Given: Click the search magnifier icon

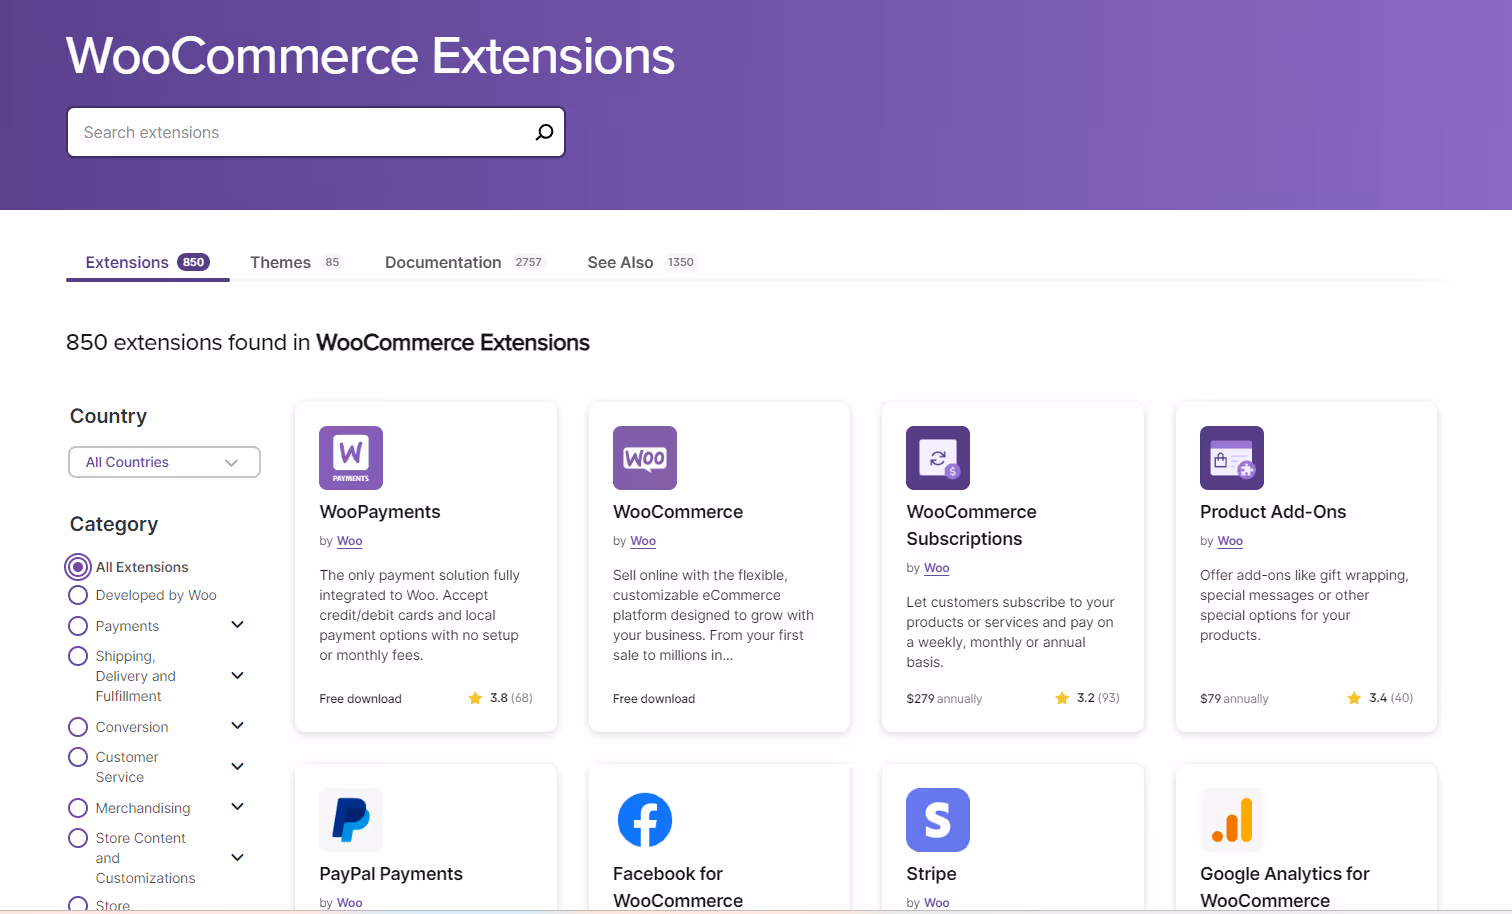Looking at the screenshot, I should [543, 131].
